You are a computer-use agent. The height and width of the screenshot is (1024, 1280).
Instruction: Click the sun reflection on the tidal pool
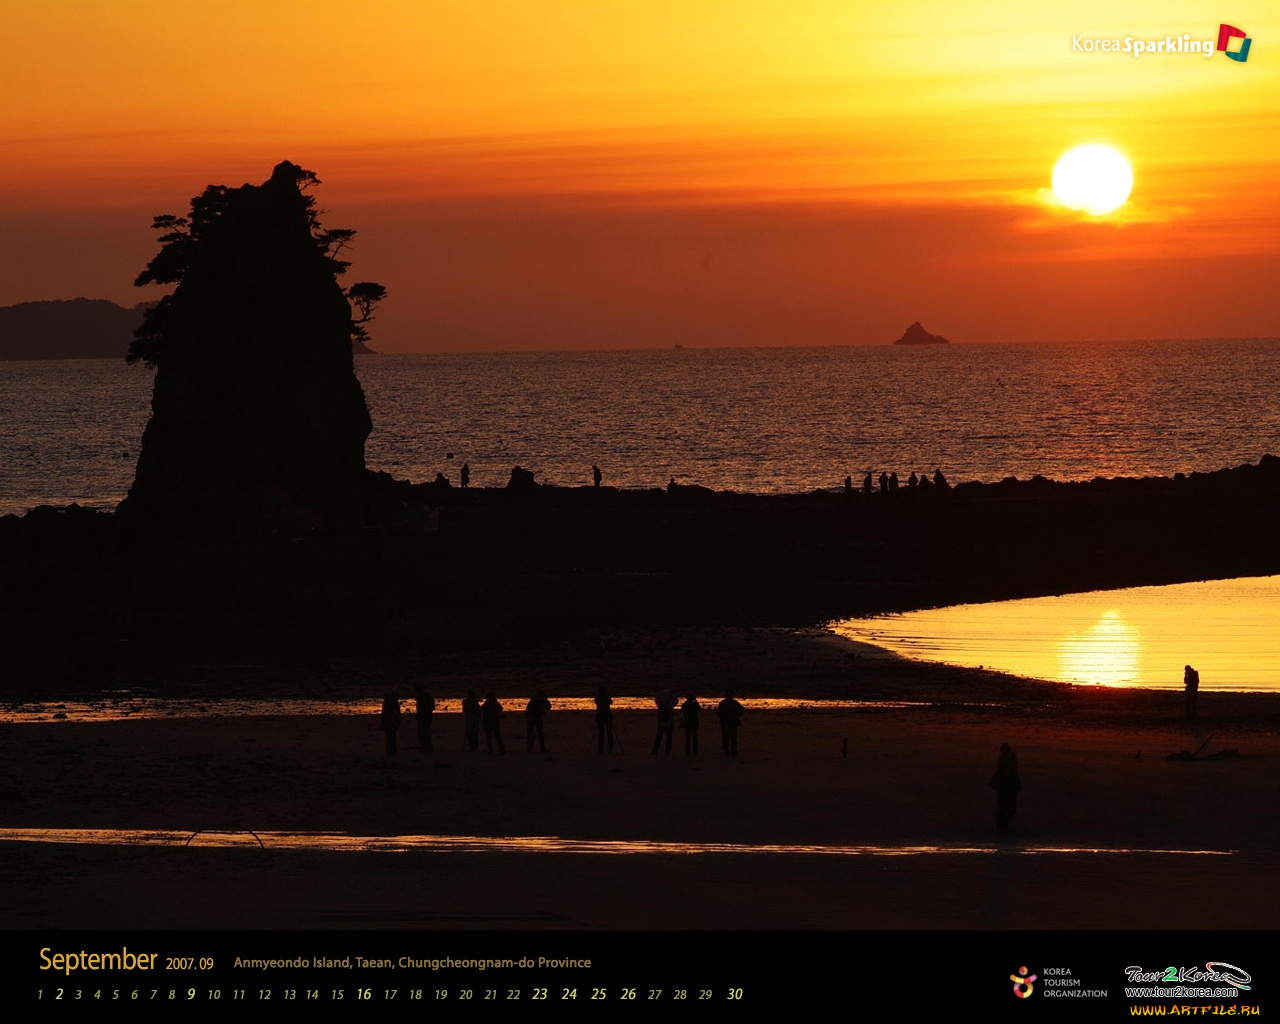tap(1100, 648)
